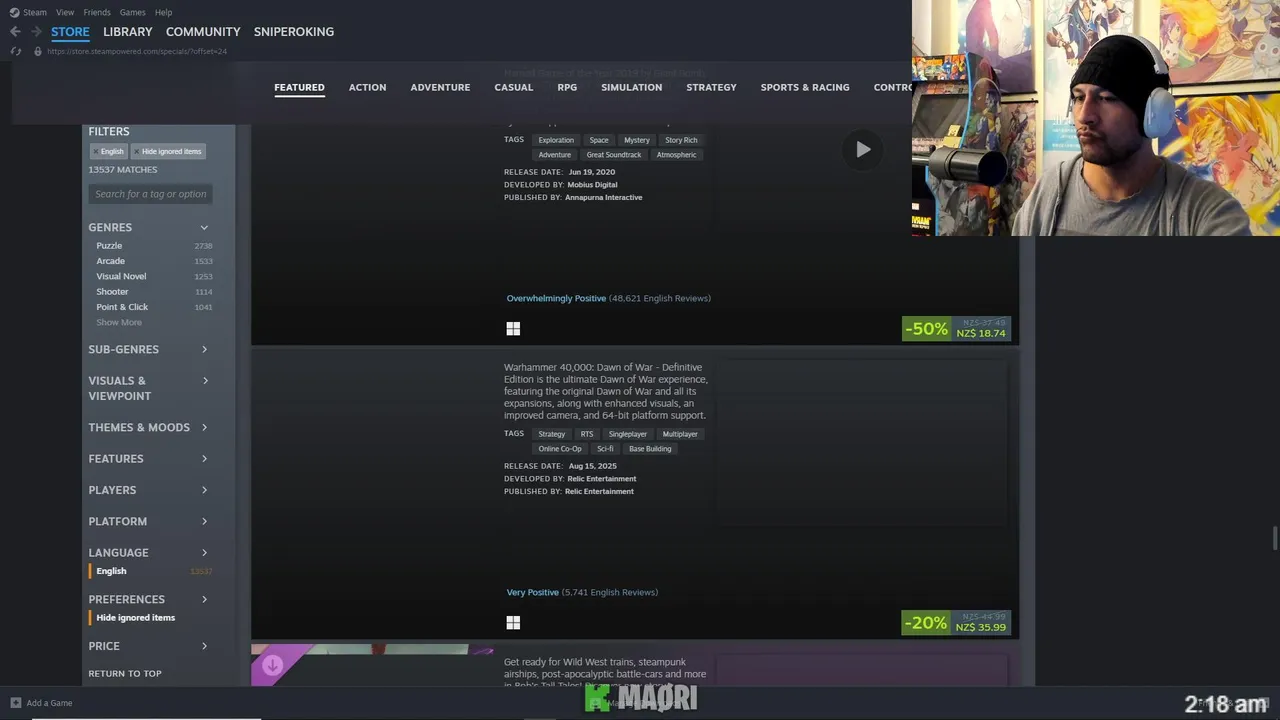1280x720 pixels.
Task: Toggle the PREFERENCES section chevron
Action: click(204, 600)
